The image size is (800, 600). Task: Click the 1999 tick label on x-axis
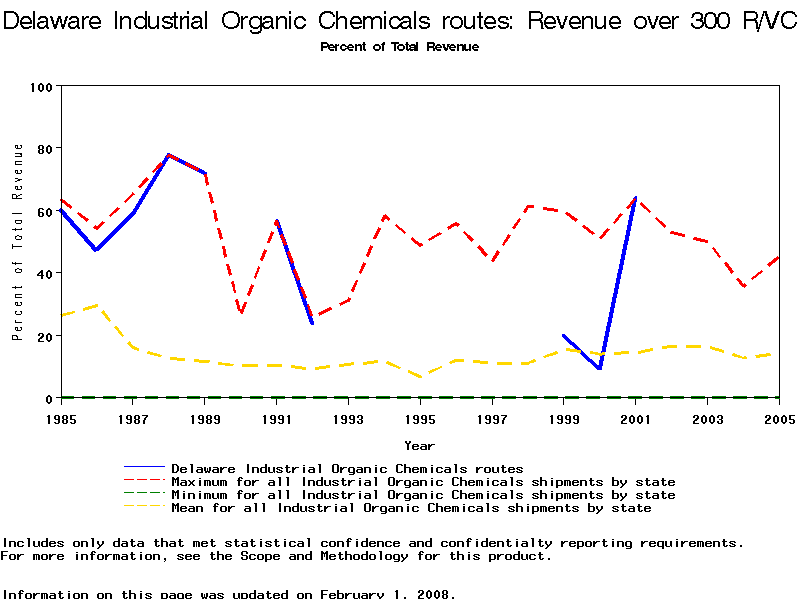coord(563,418)
